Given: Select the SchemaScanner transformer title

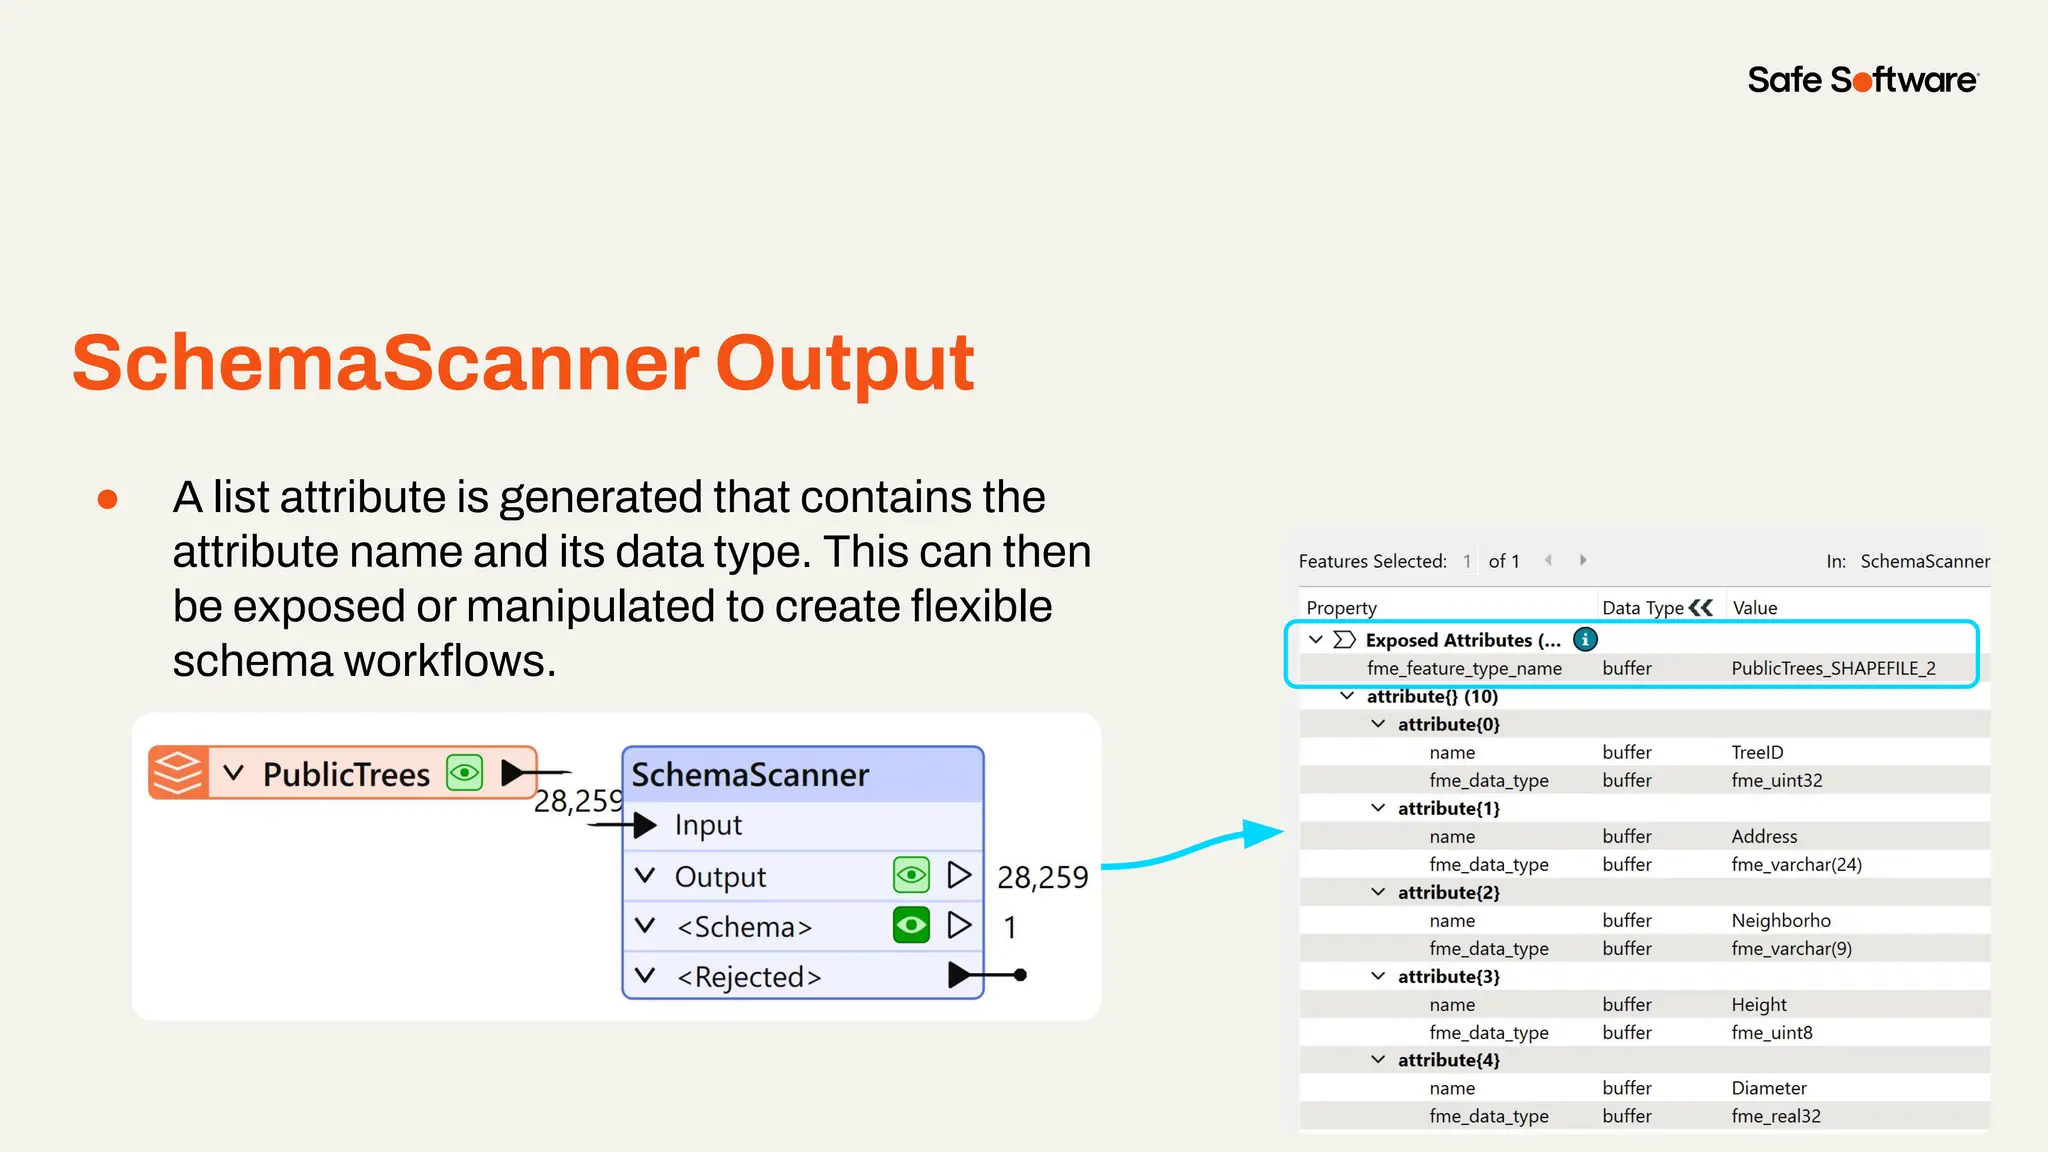Looking at the screenshot, I should pyautogui.click(x=750, y=775).
